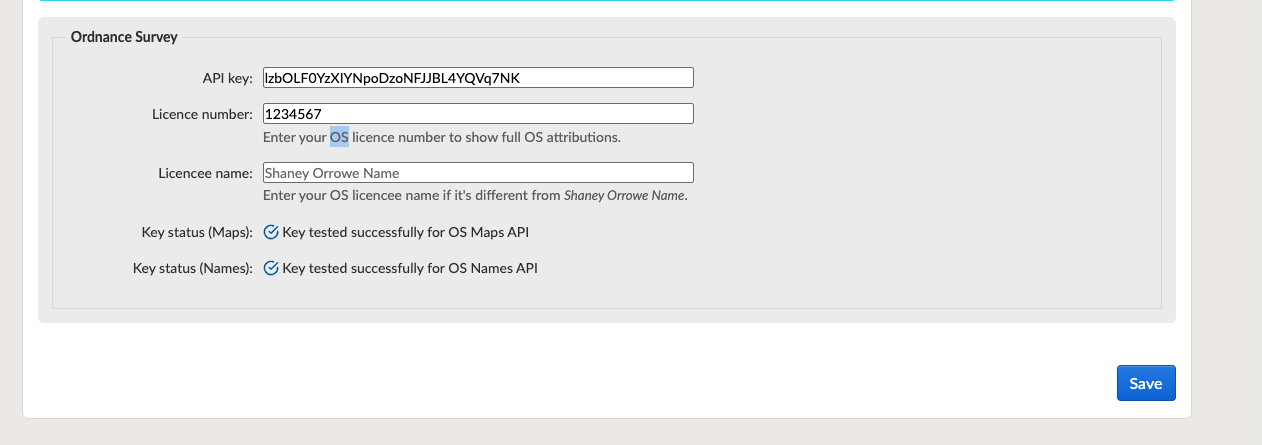
Task: Click the "API key:" label
Action: (228, 78)
